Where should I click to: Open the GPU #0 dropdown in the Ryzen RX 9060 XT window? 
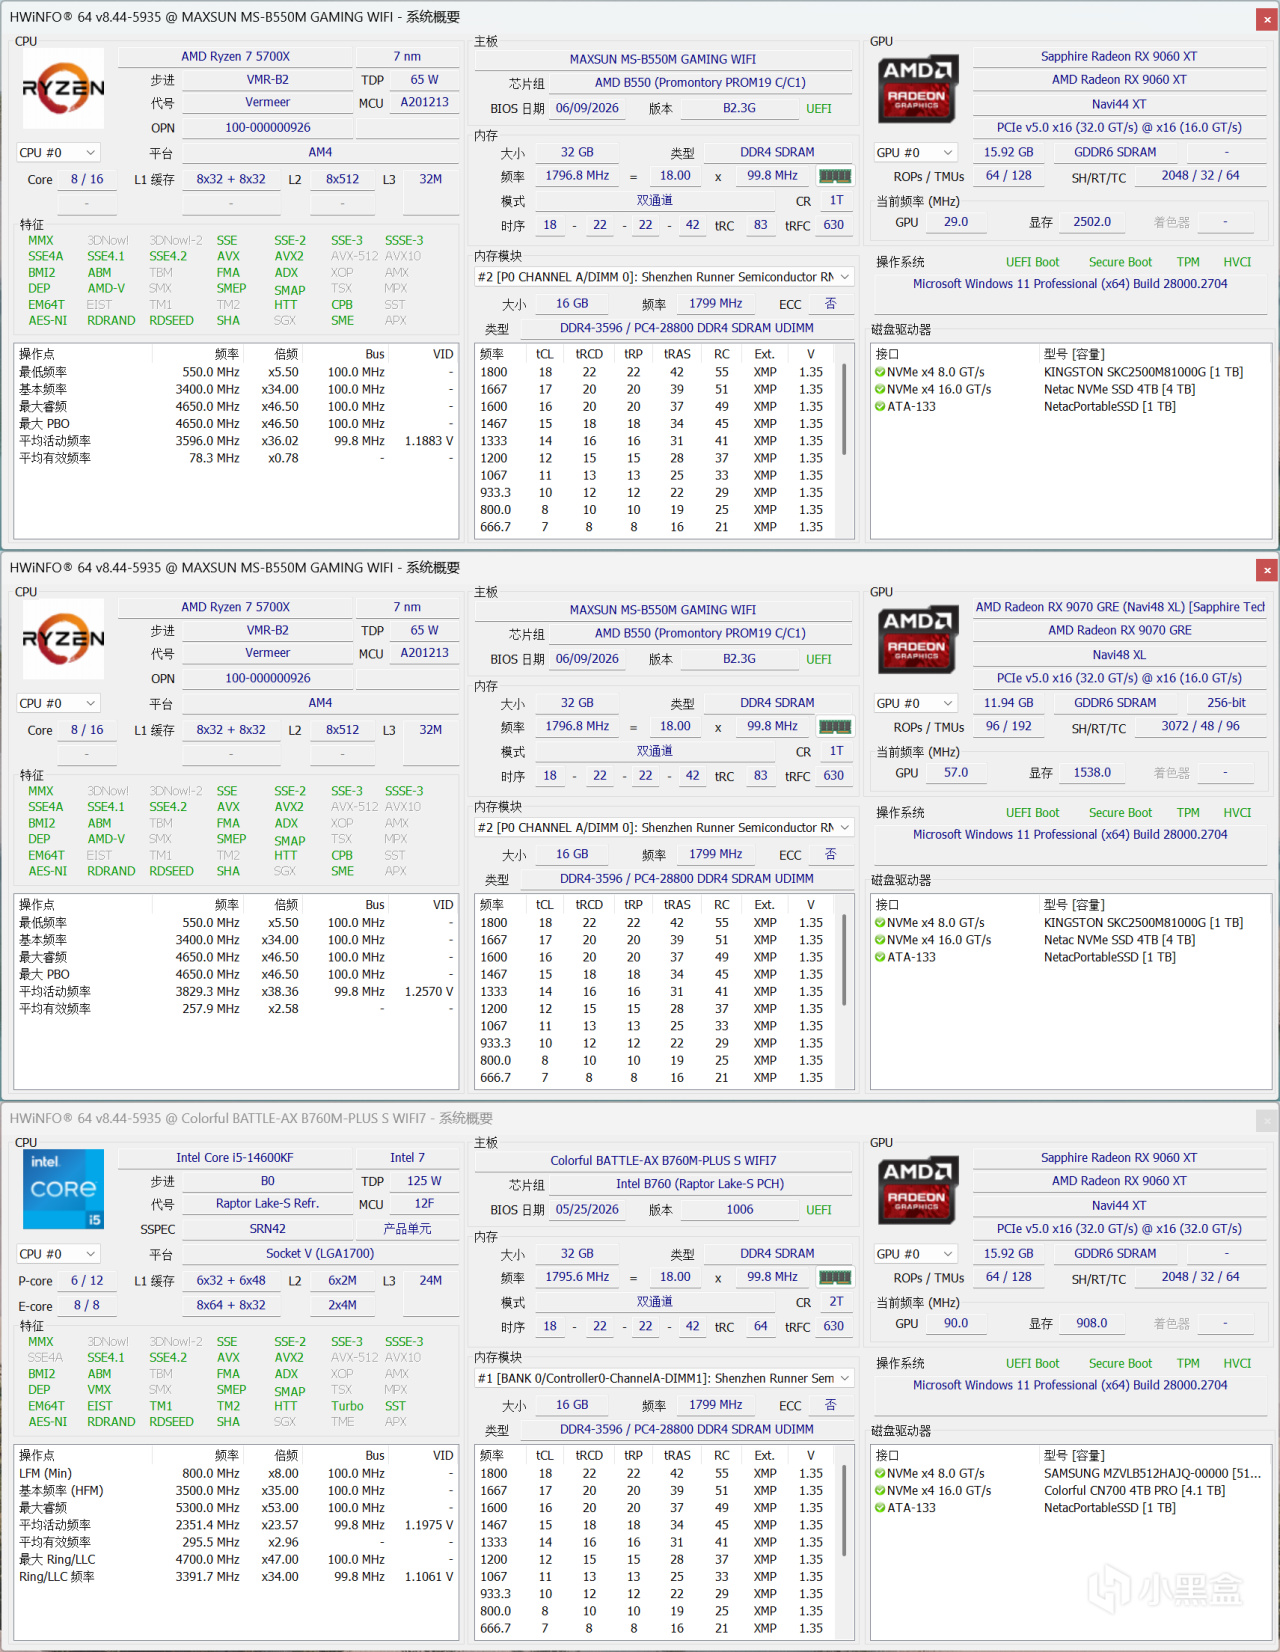(916, 153)
